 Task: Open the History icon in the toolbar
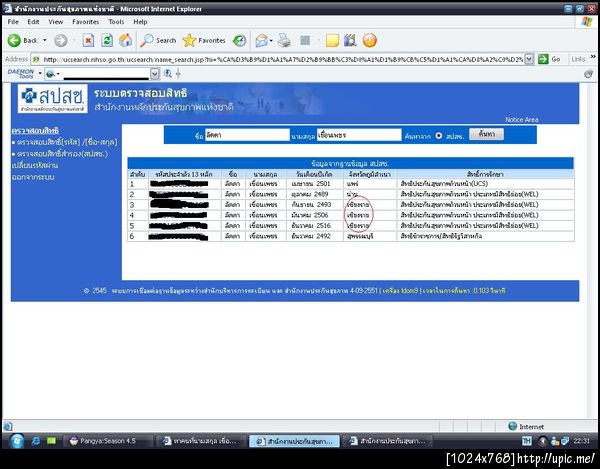click(240, 40)
